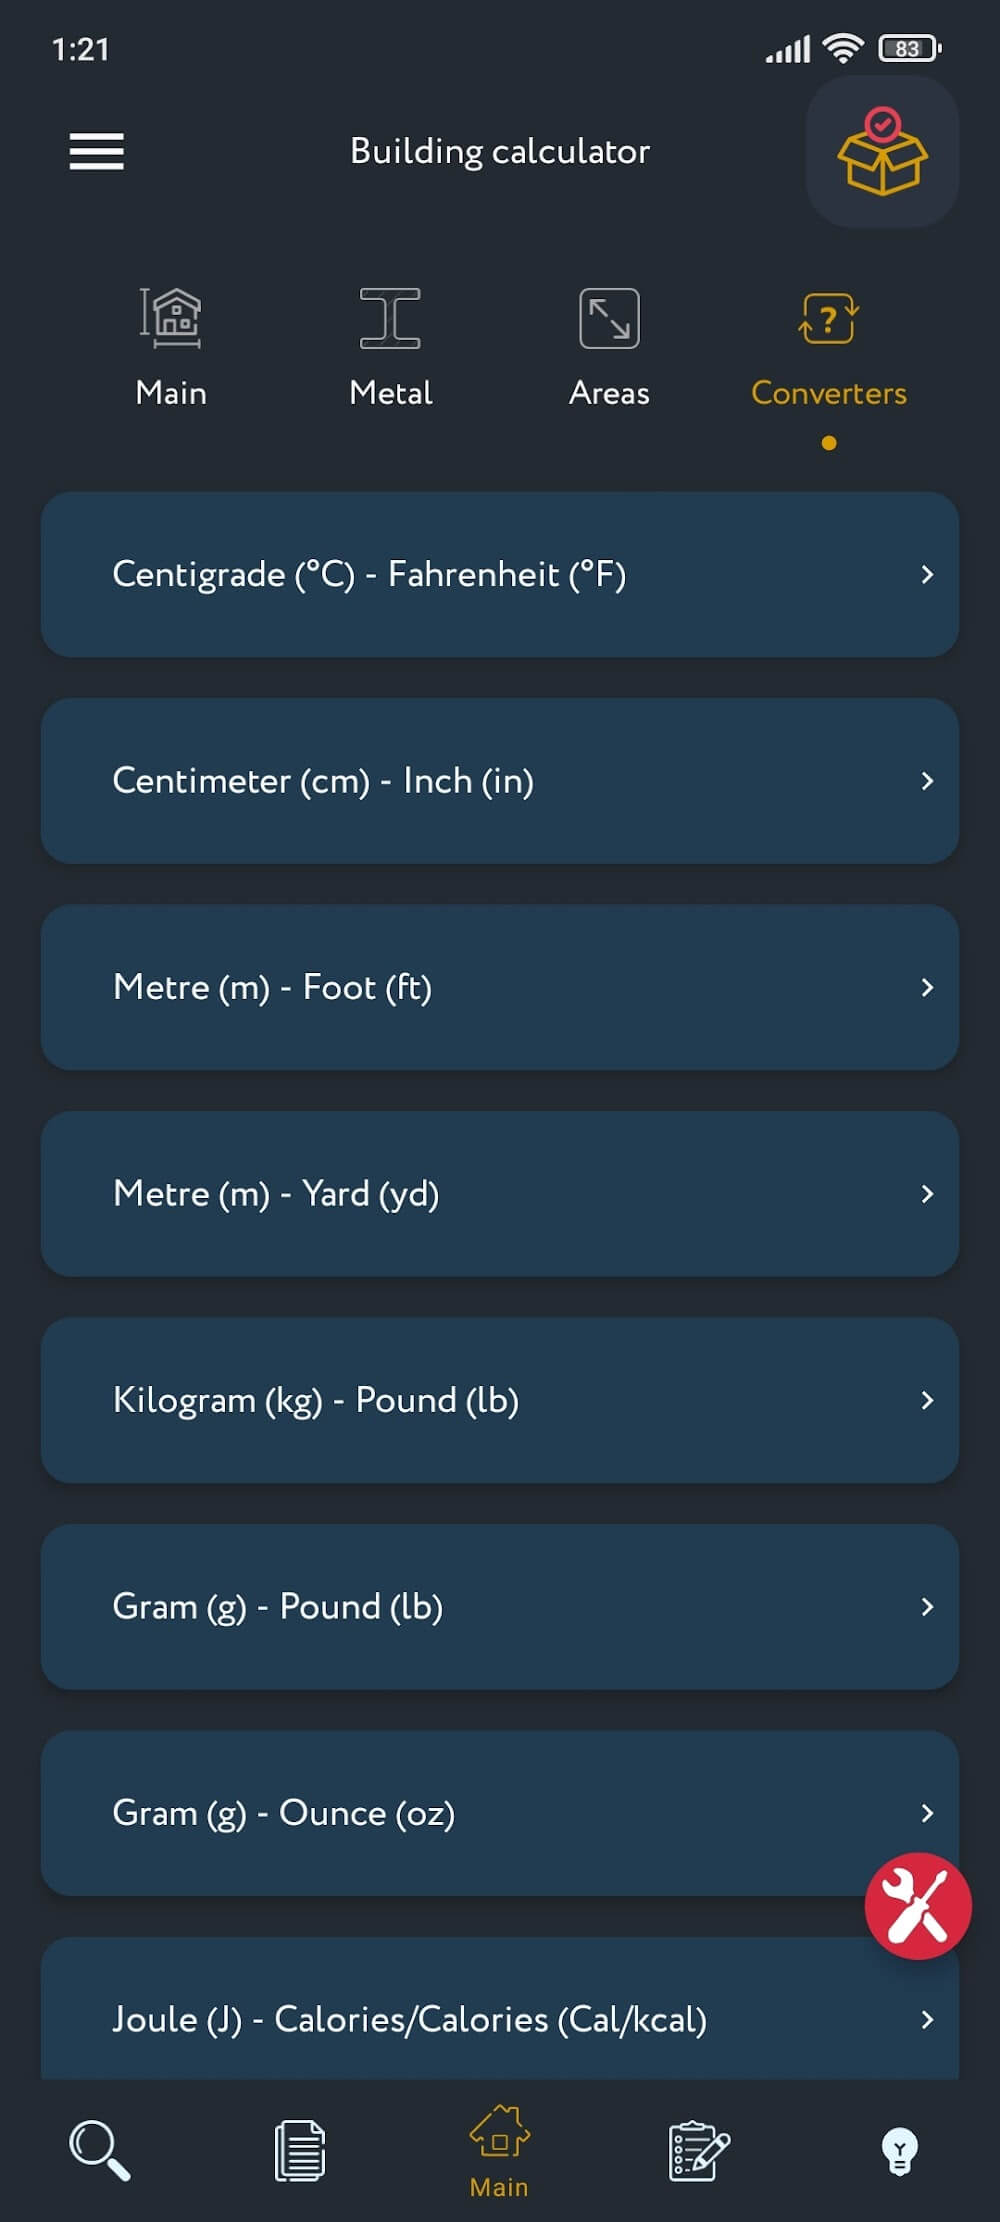Open the notes checklist with pencil icon

[x=698, y=2150]
